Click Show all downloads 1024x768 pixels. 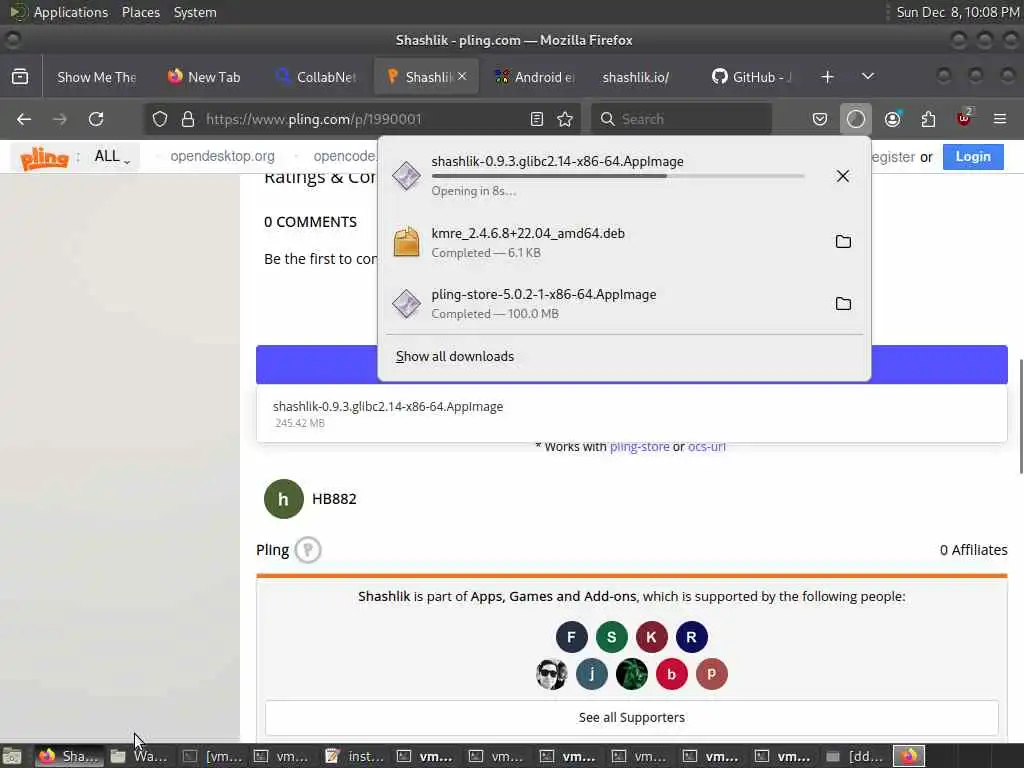click(455, 357)
